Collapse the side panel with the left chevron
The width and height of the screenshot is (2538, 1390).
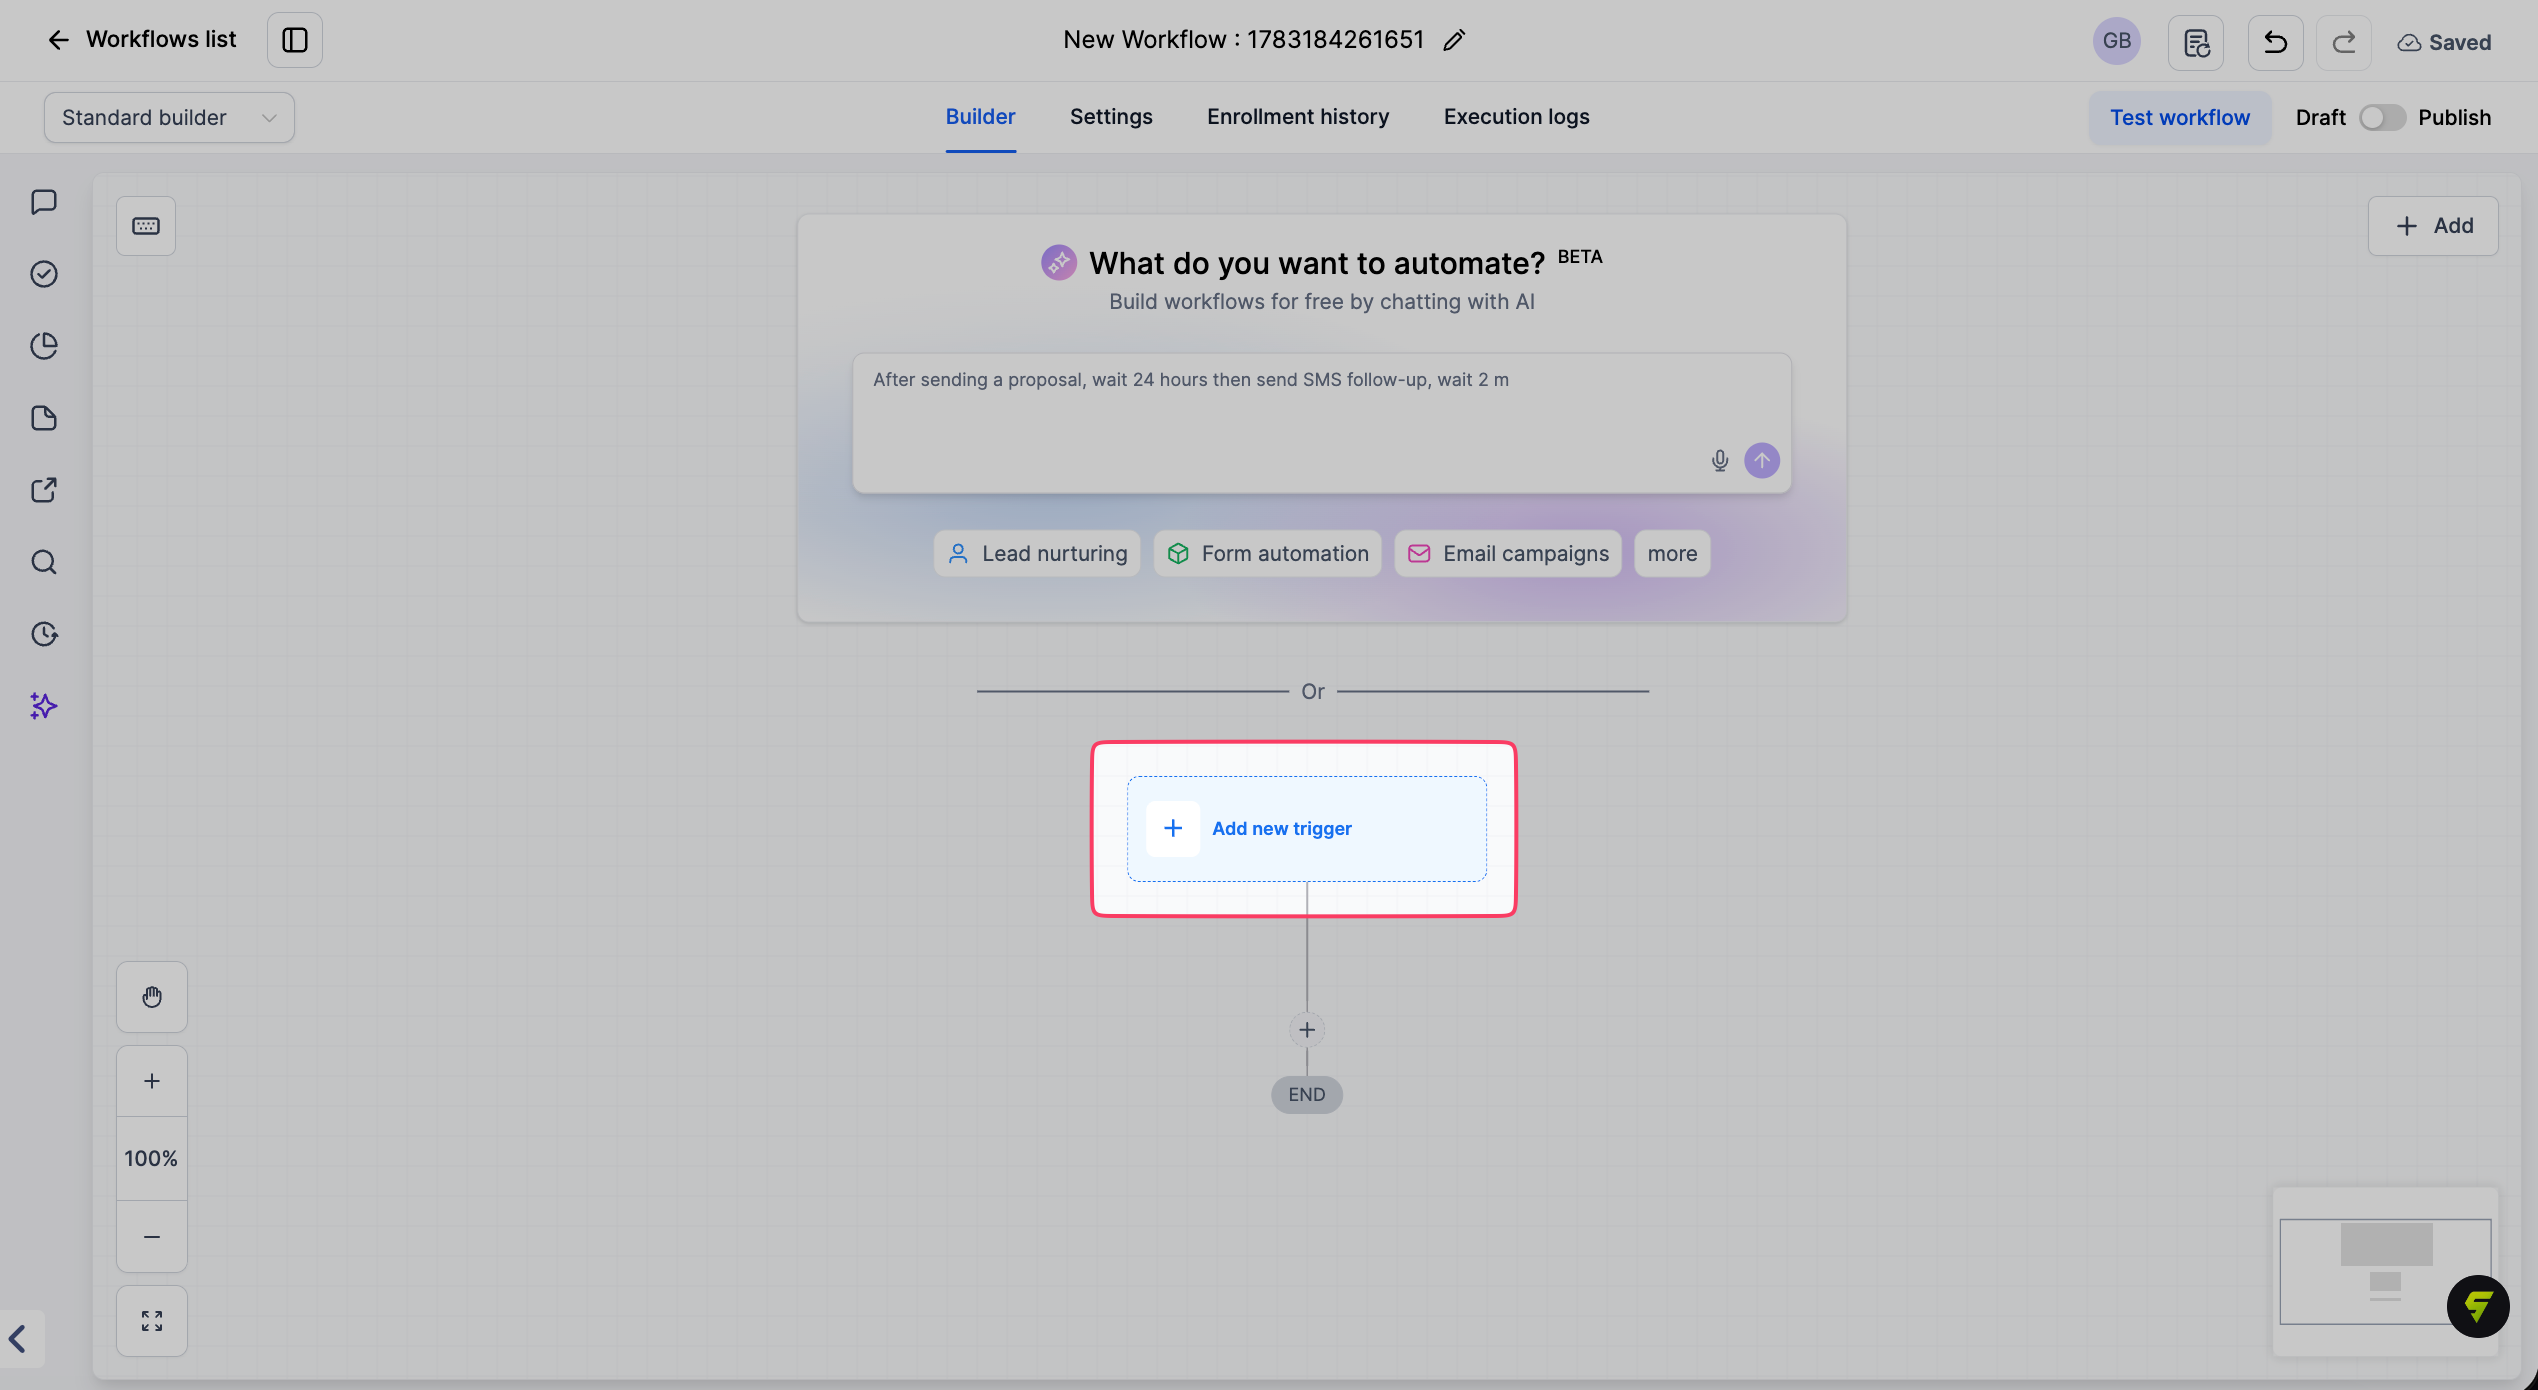click(18, 1338)
